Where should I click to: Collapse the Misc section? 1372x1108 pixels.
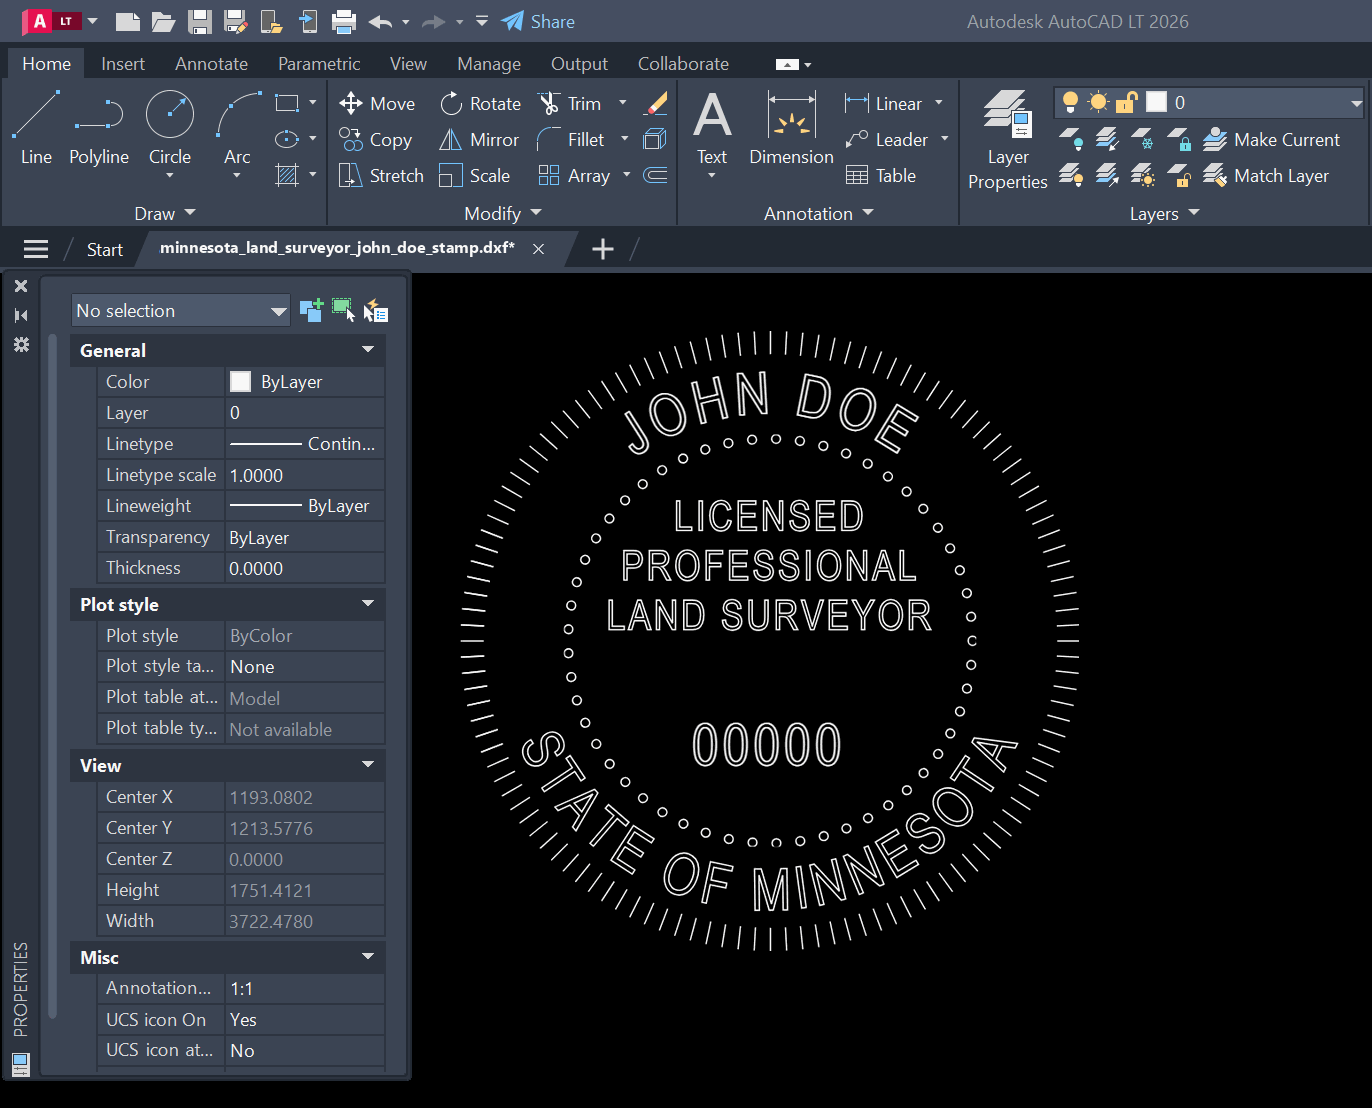(x=368, y=957)
